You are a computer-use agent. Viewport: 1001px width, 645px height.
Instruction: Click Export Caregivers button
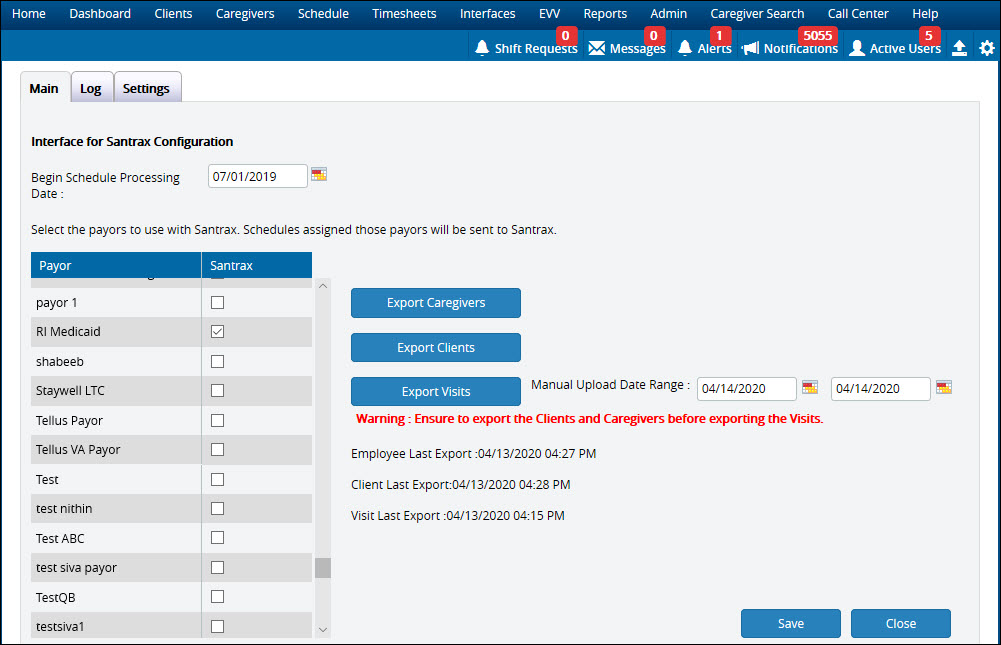point(436,303)
